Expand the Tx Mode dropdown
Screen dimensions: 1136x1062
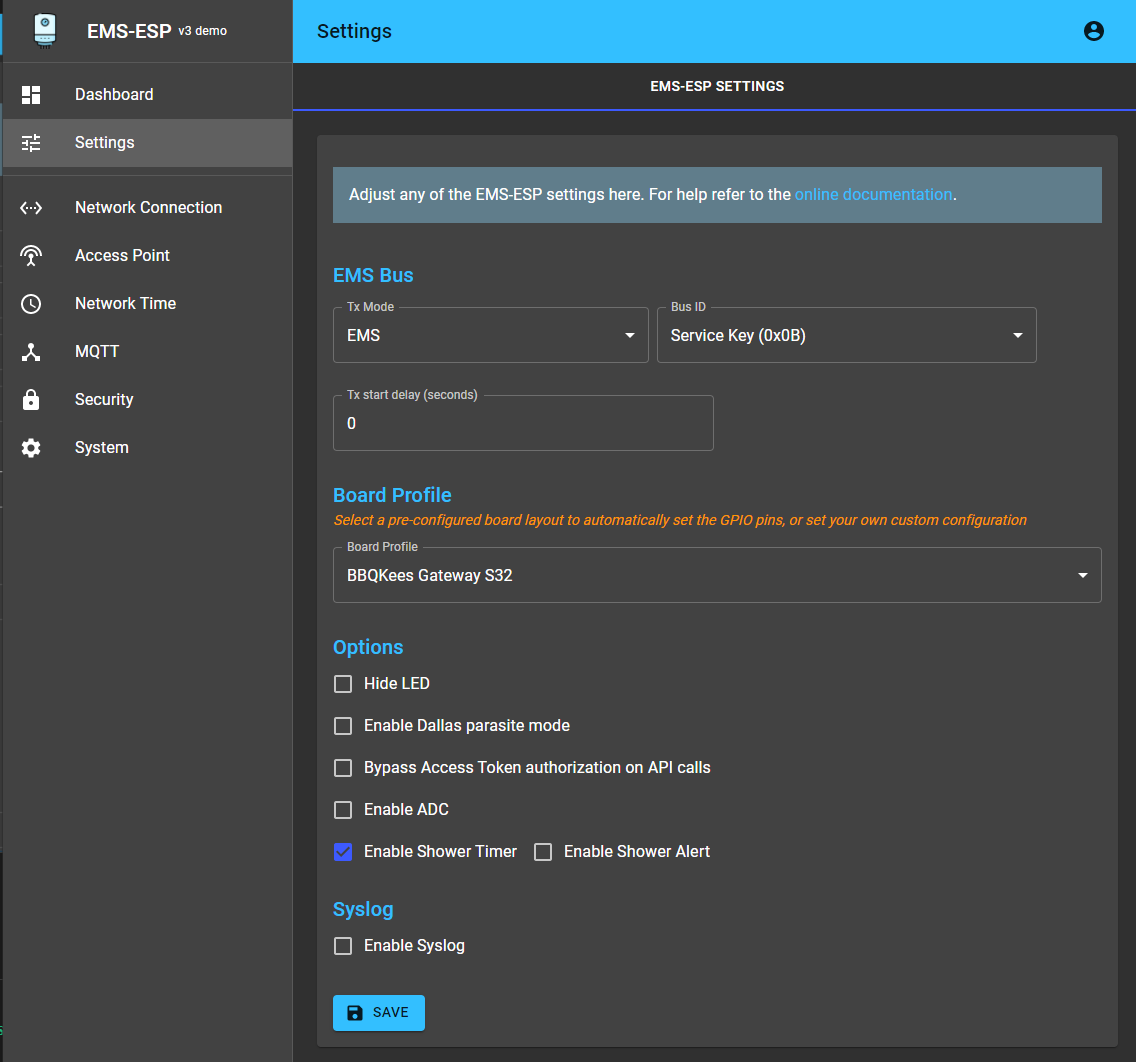(x=490, y=335)
